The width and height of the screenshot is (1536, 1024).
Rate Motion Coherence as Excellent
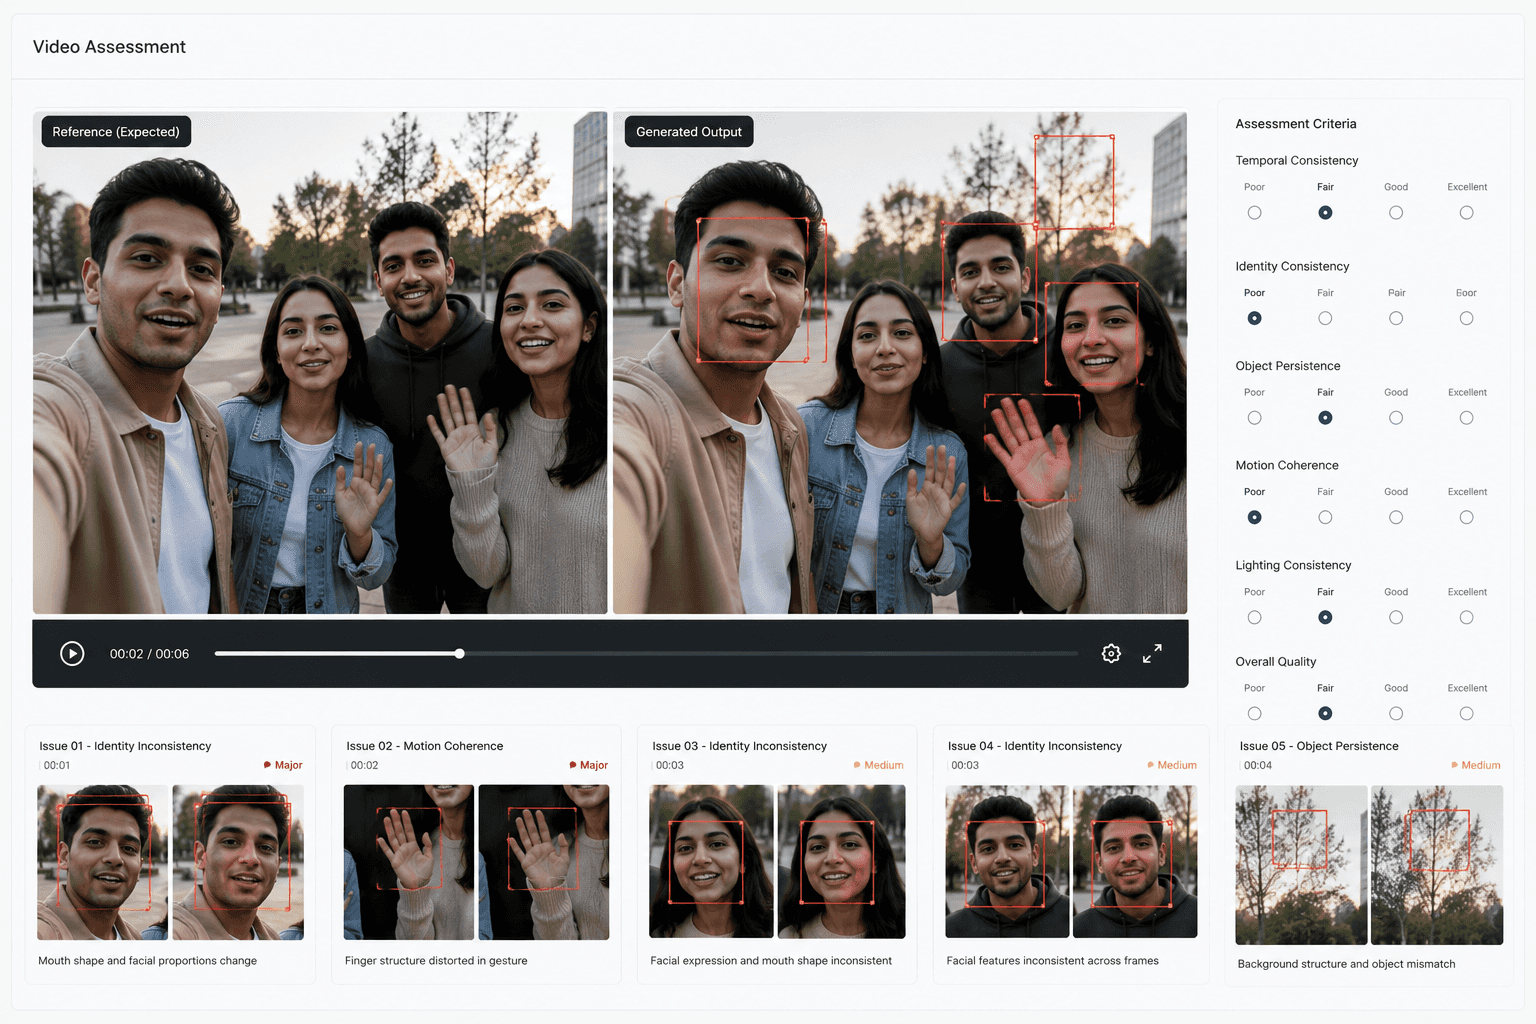[x=1466, y=517]
